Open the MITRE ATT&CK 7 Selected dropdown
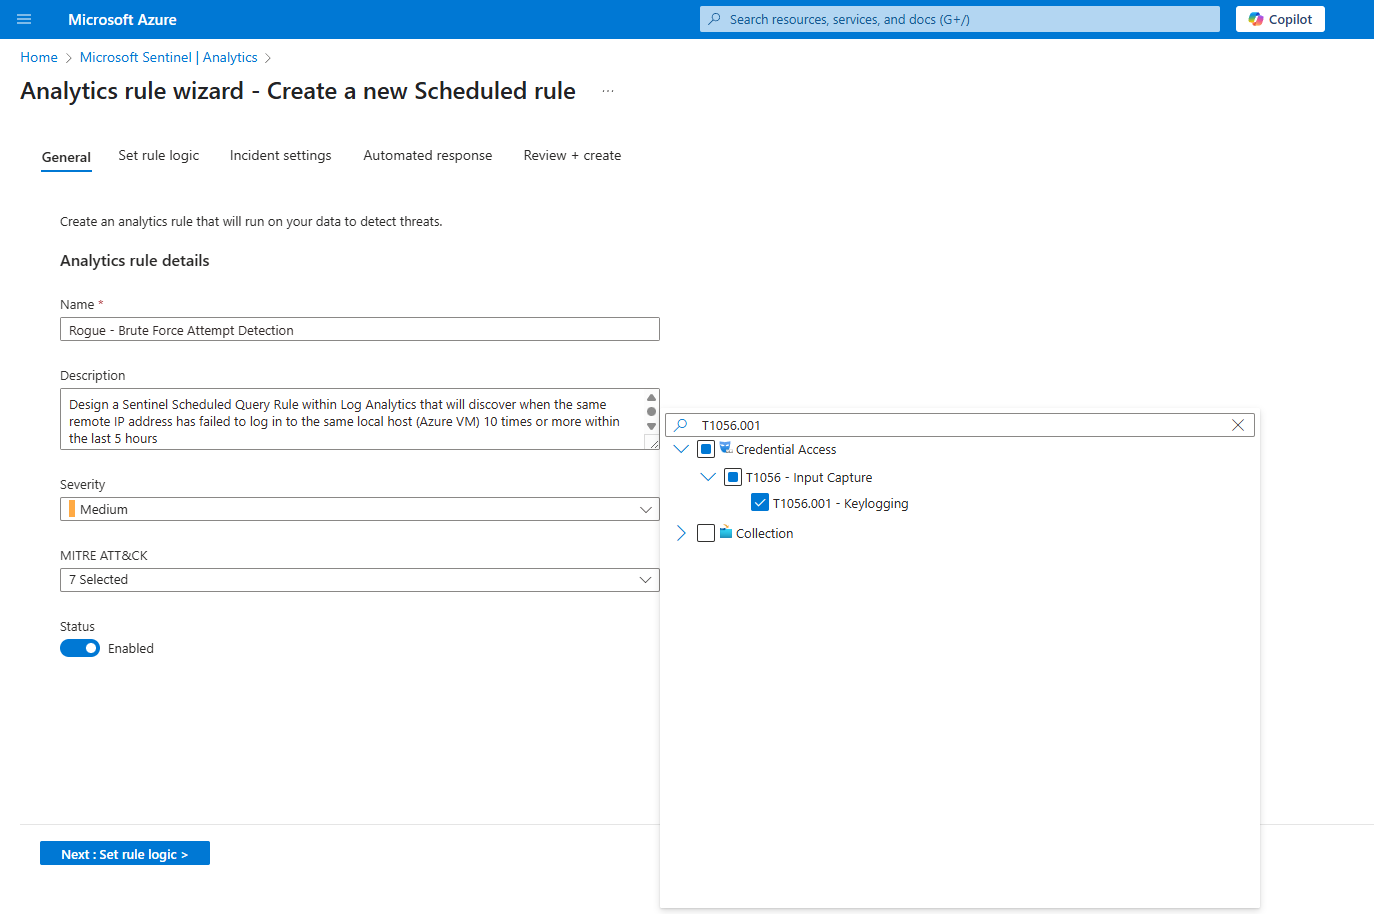This screenshot has height=914, width=1374. pyautogui.click(x=360, y=580)
